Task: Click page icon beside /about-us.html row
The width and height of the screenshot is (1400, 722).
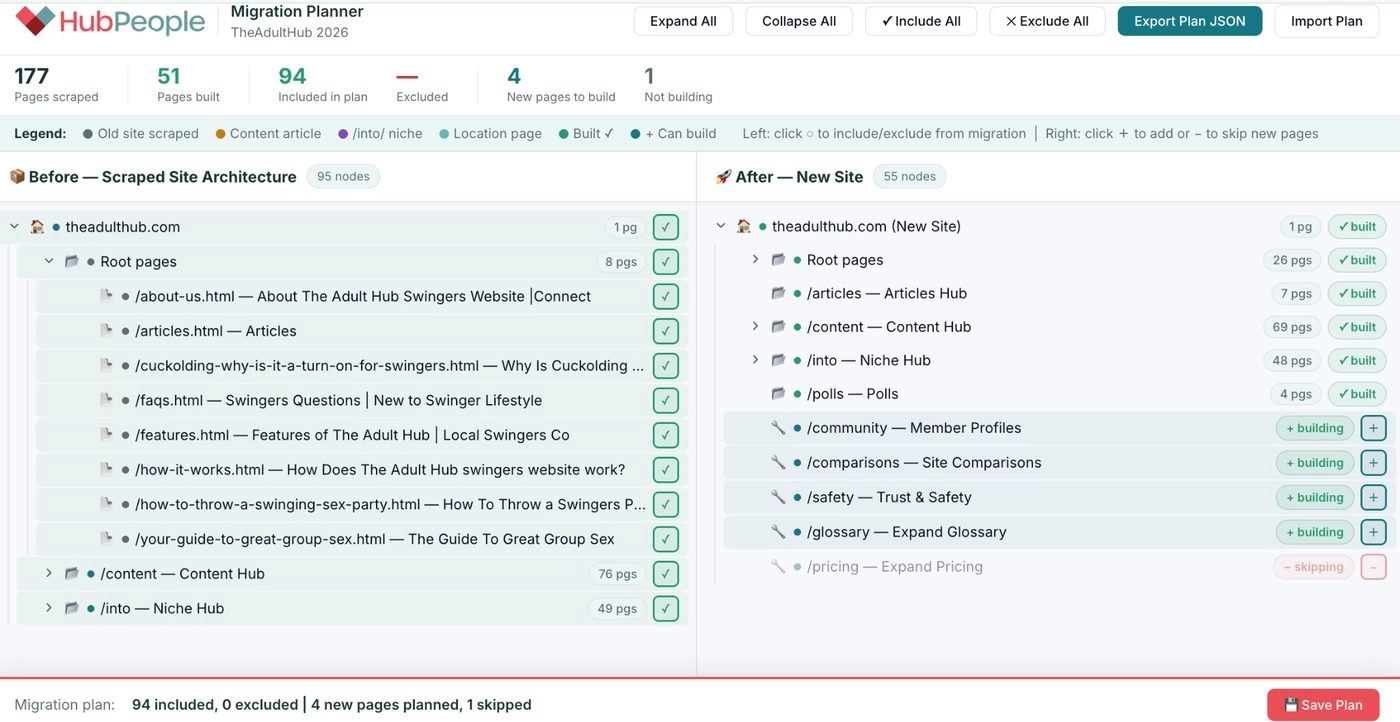Action: click(x=106, y=296)
